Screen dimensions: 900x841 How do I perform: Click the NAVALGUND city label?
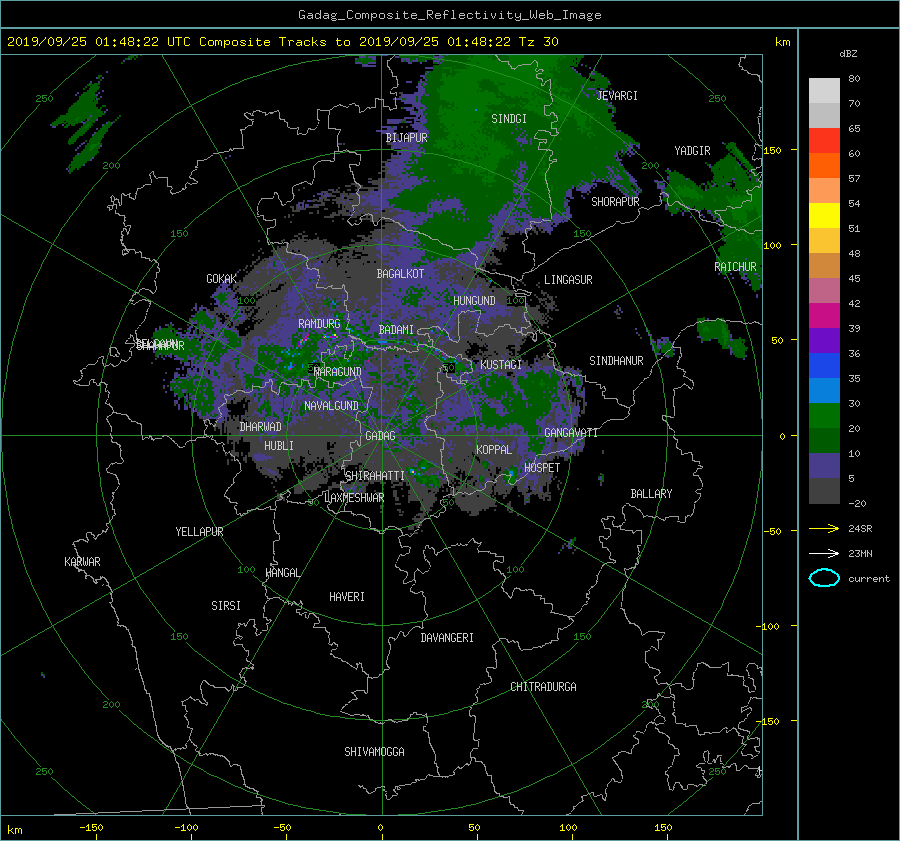point(331,406)
